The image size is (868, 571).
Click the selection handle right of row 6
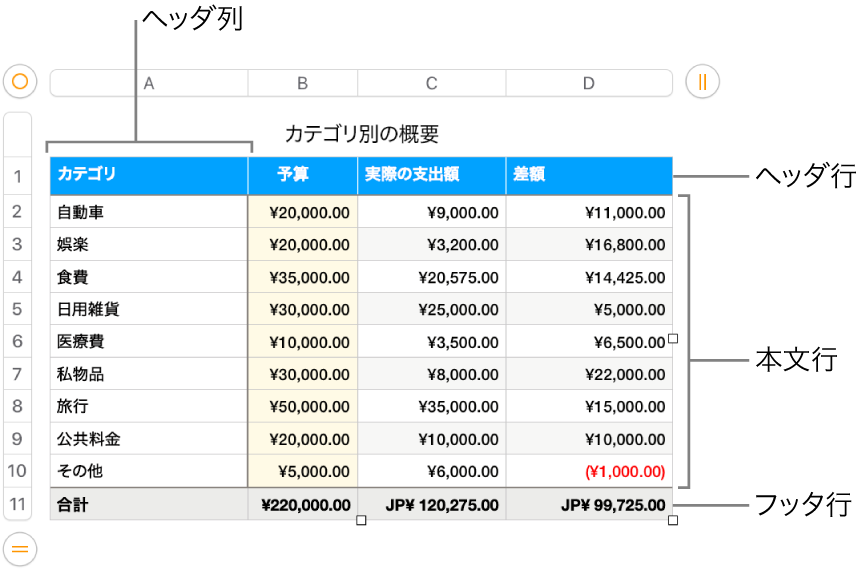[673, 340]
